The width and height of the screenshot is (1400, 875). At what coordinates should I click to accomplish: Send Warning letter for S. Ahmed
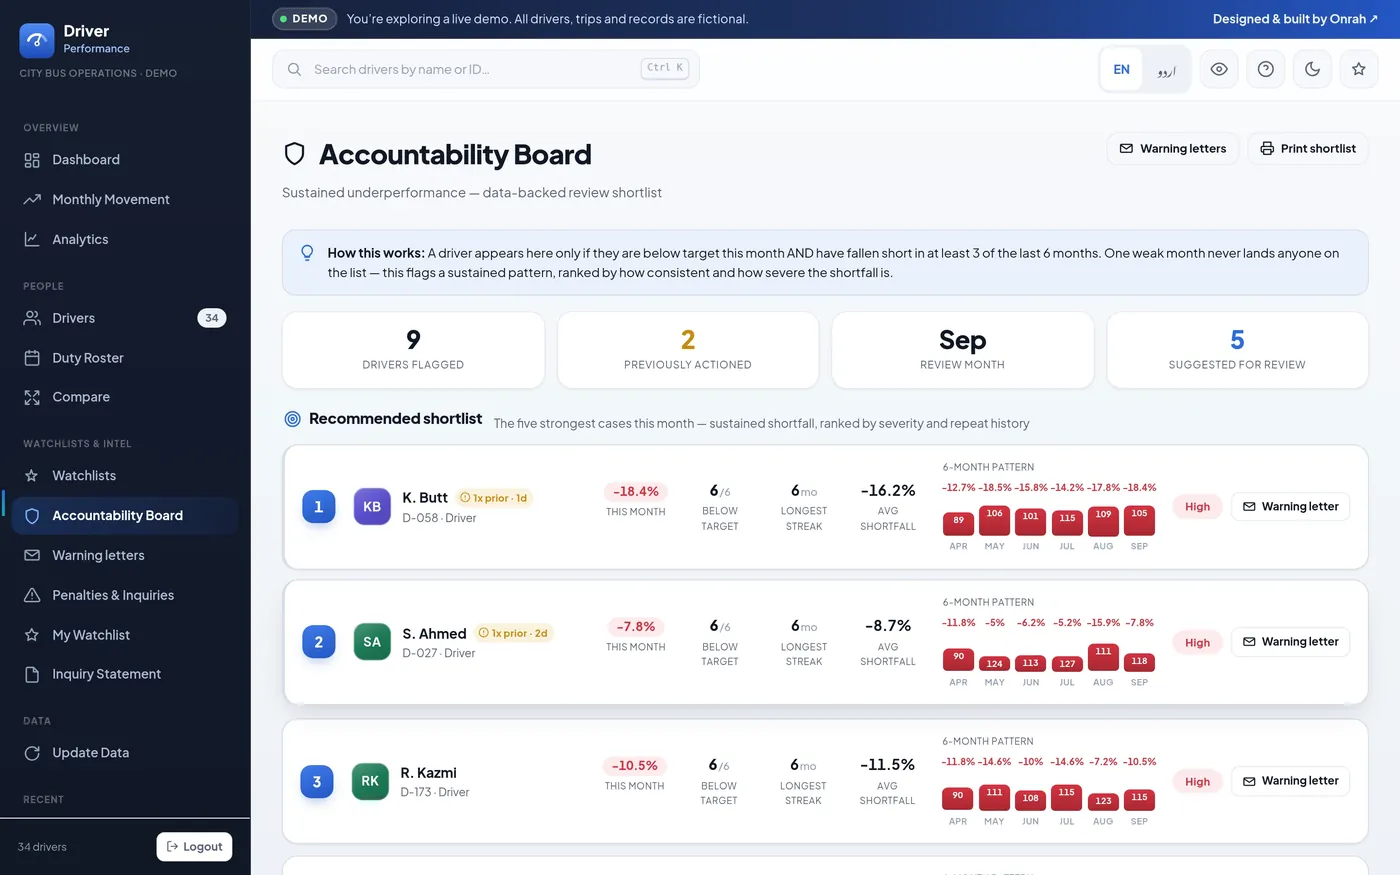point(1290,642)
